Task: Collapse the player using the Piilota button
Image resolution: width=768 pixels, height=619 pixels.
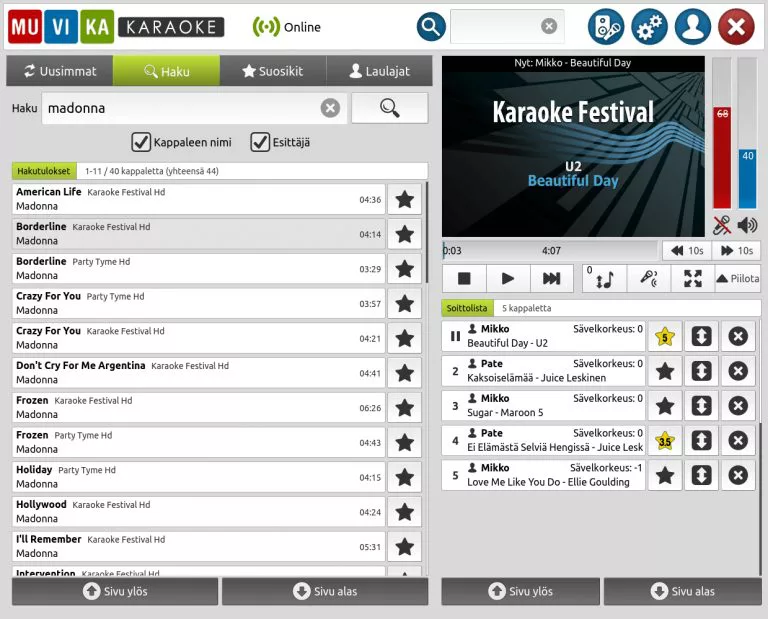Action: click(x=737, y=279)
